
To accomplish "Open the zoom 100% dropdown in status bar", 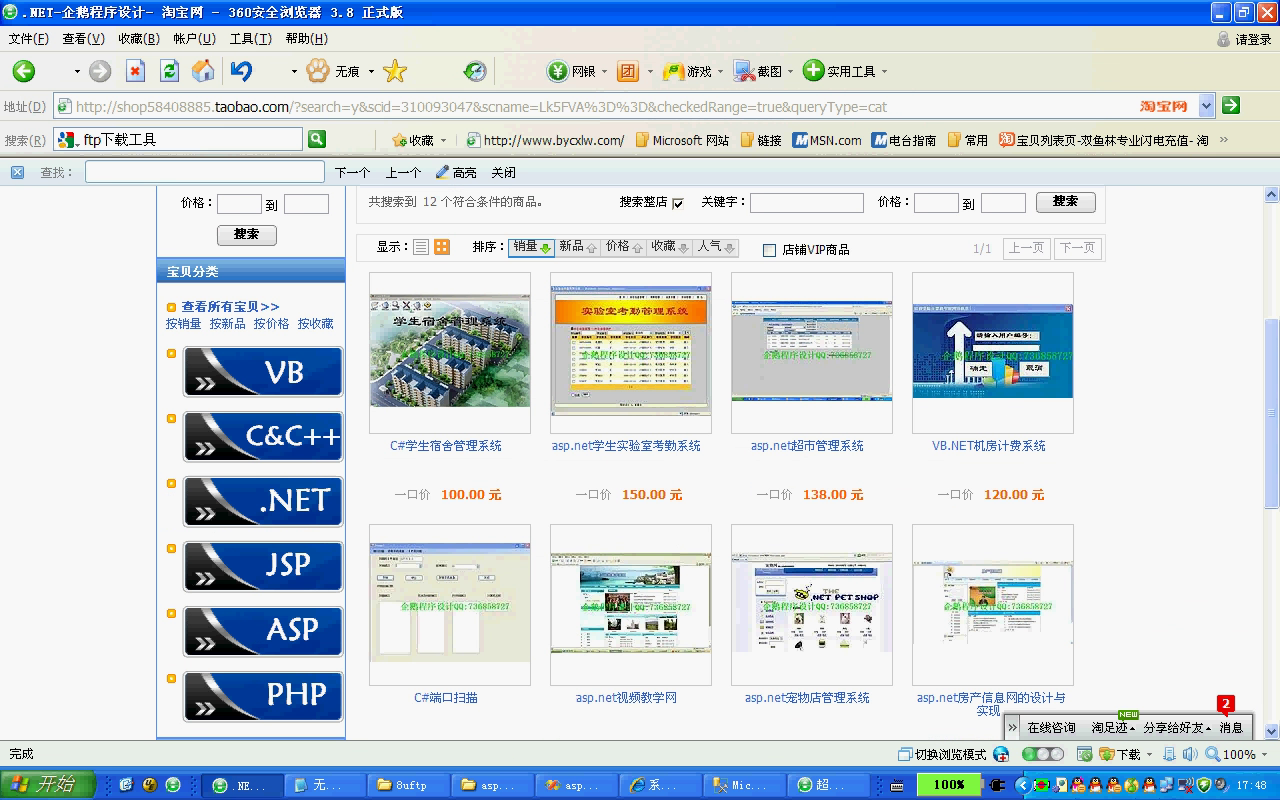I will coord(1265,755).
